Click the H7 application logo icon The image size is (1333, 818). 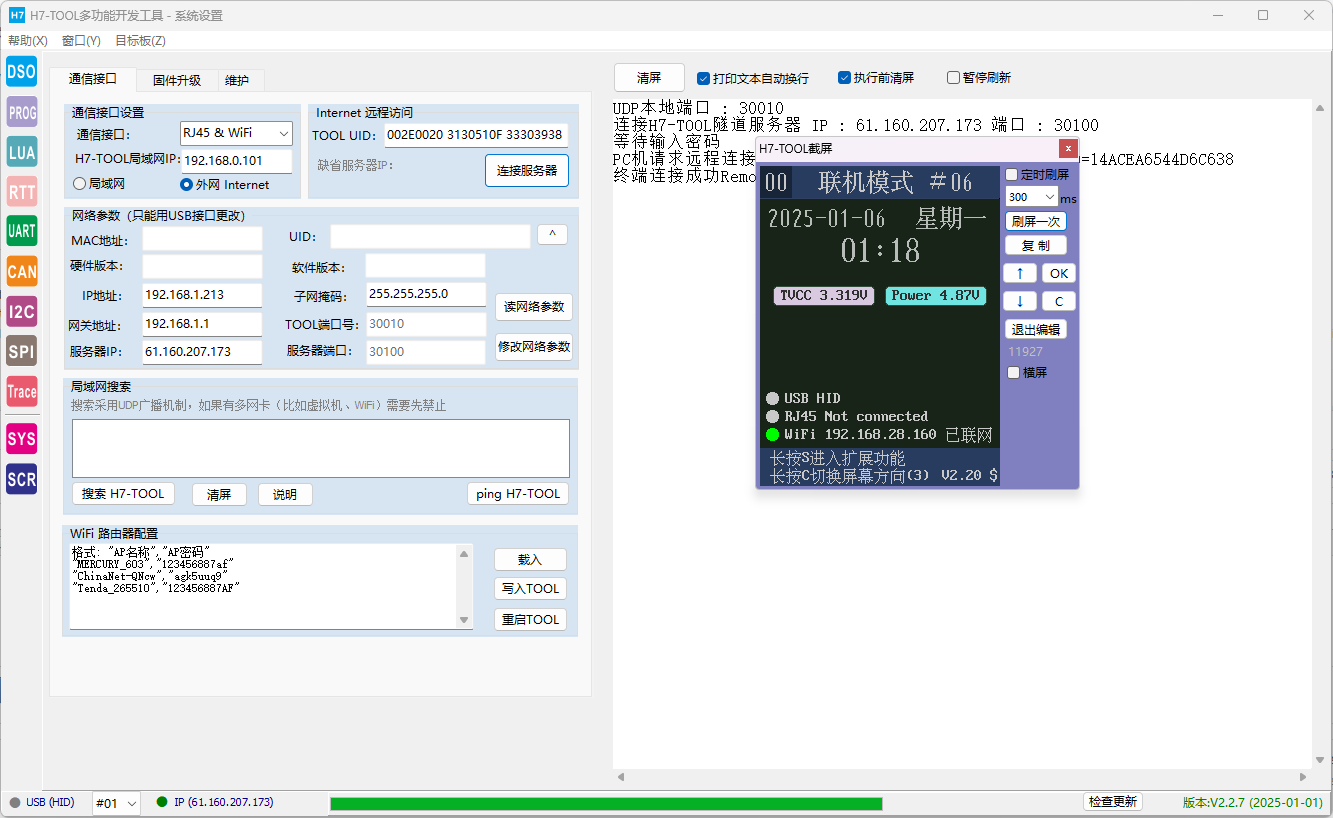point(16,15)
